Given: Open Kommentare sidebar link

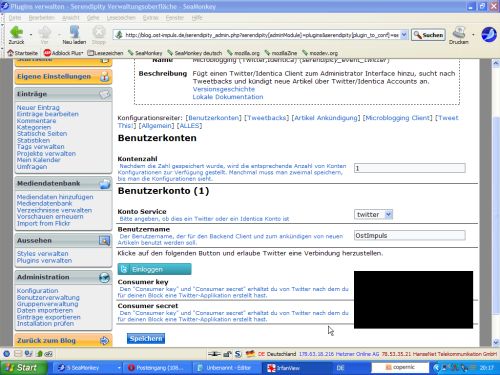Looking at the screenshot, I should (36, 121).
